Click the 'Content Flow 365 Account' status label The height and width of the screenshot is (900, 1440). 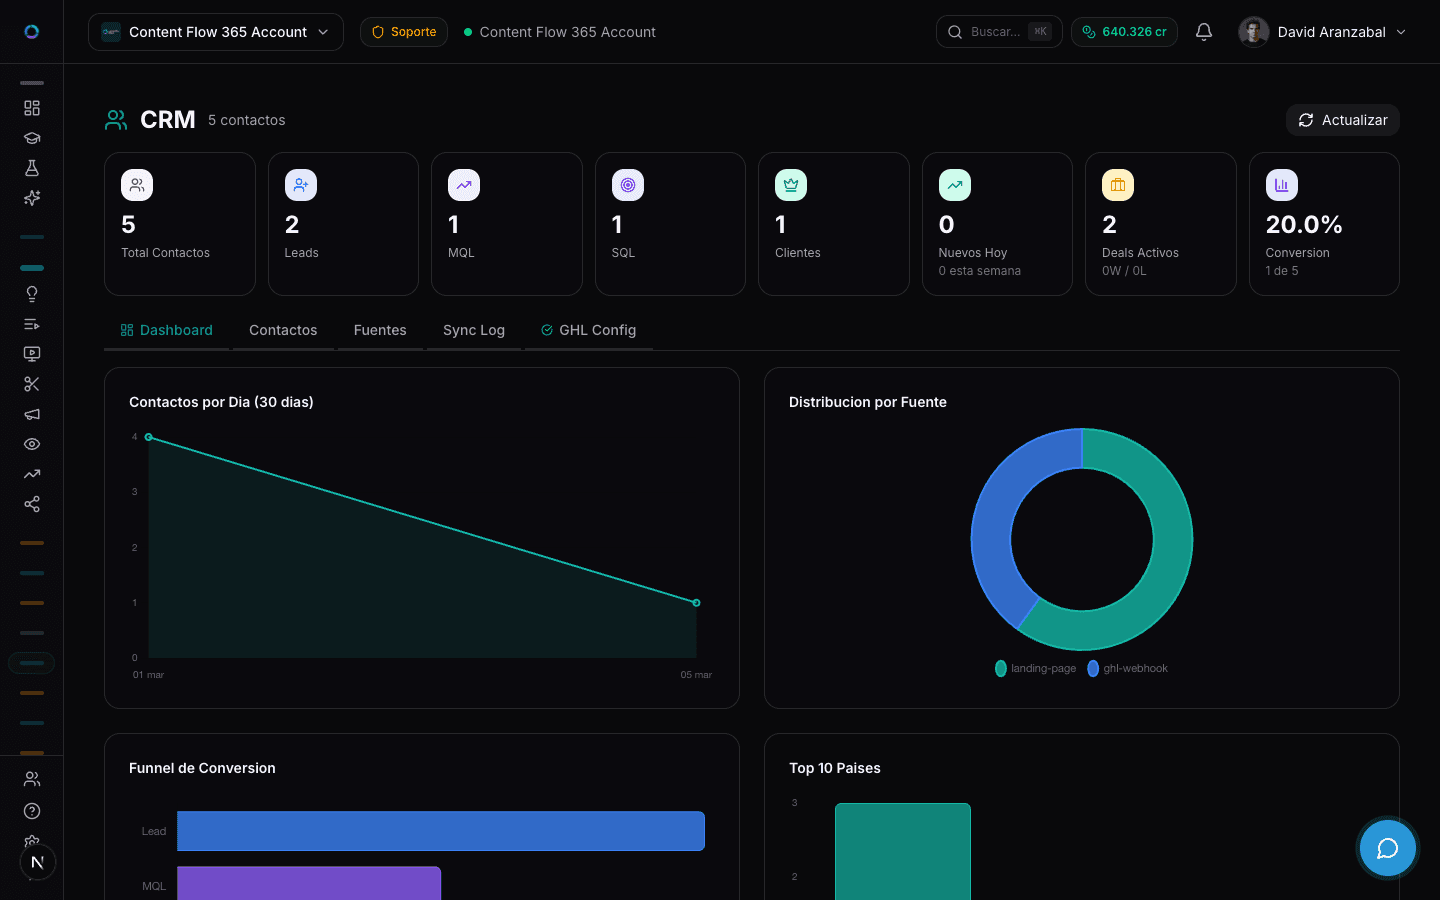568,32
